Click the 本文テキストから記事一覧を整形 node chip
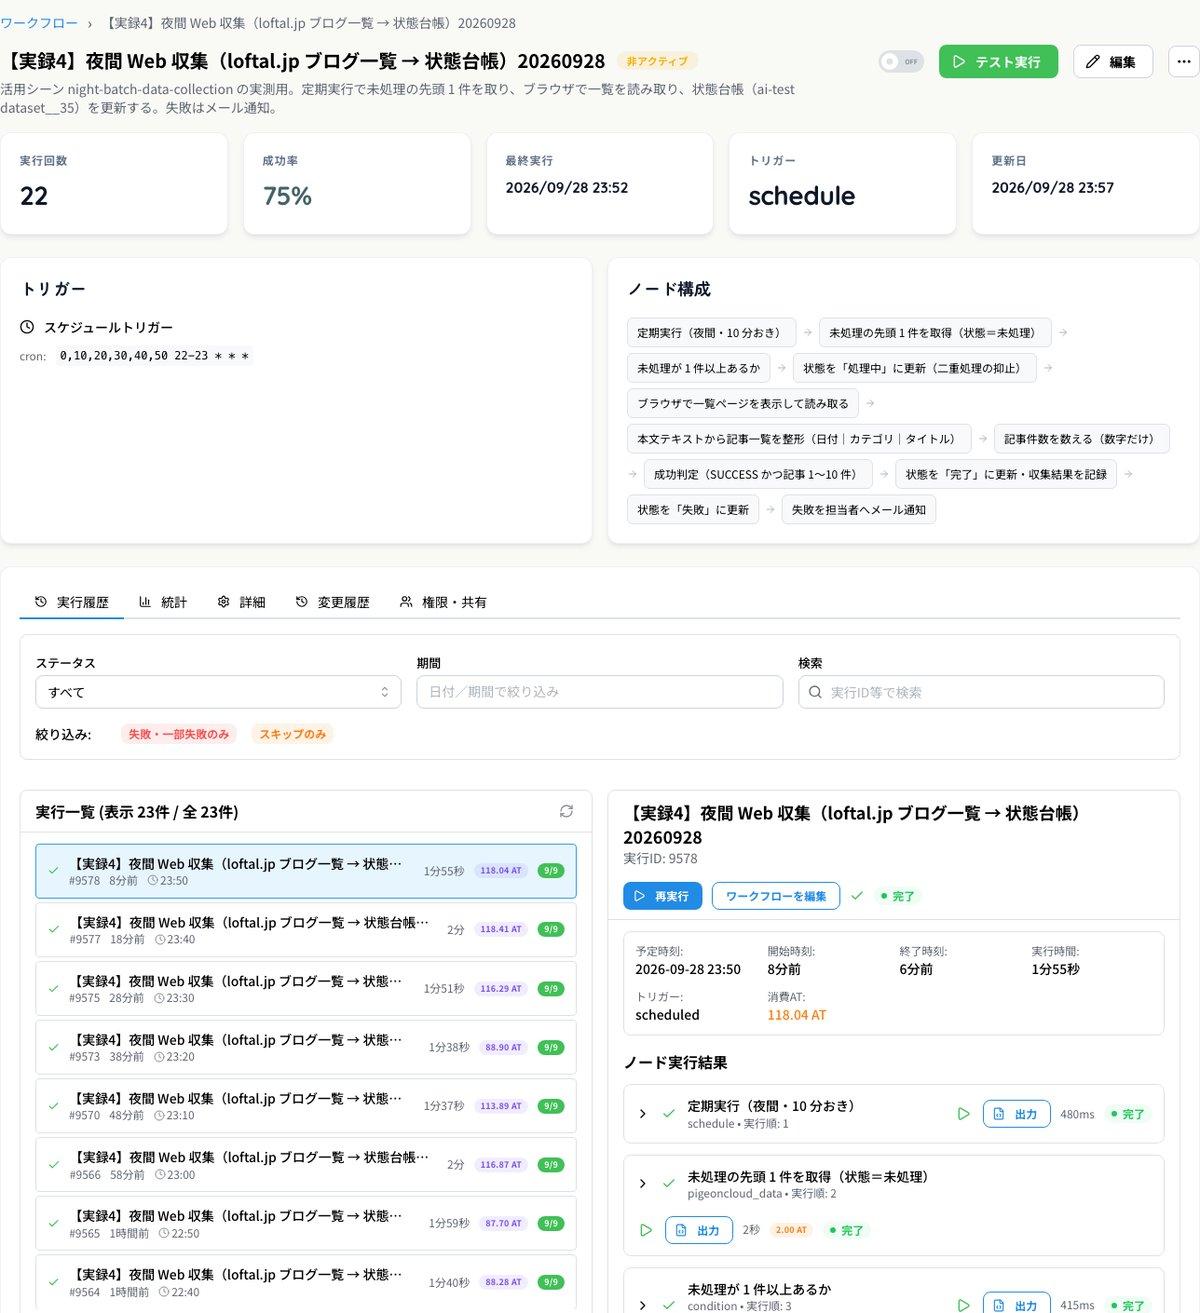This screenshot has height=1313, width=1200. pyautogui.click(x=799, y=439)
